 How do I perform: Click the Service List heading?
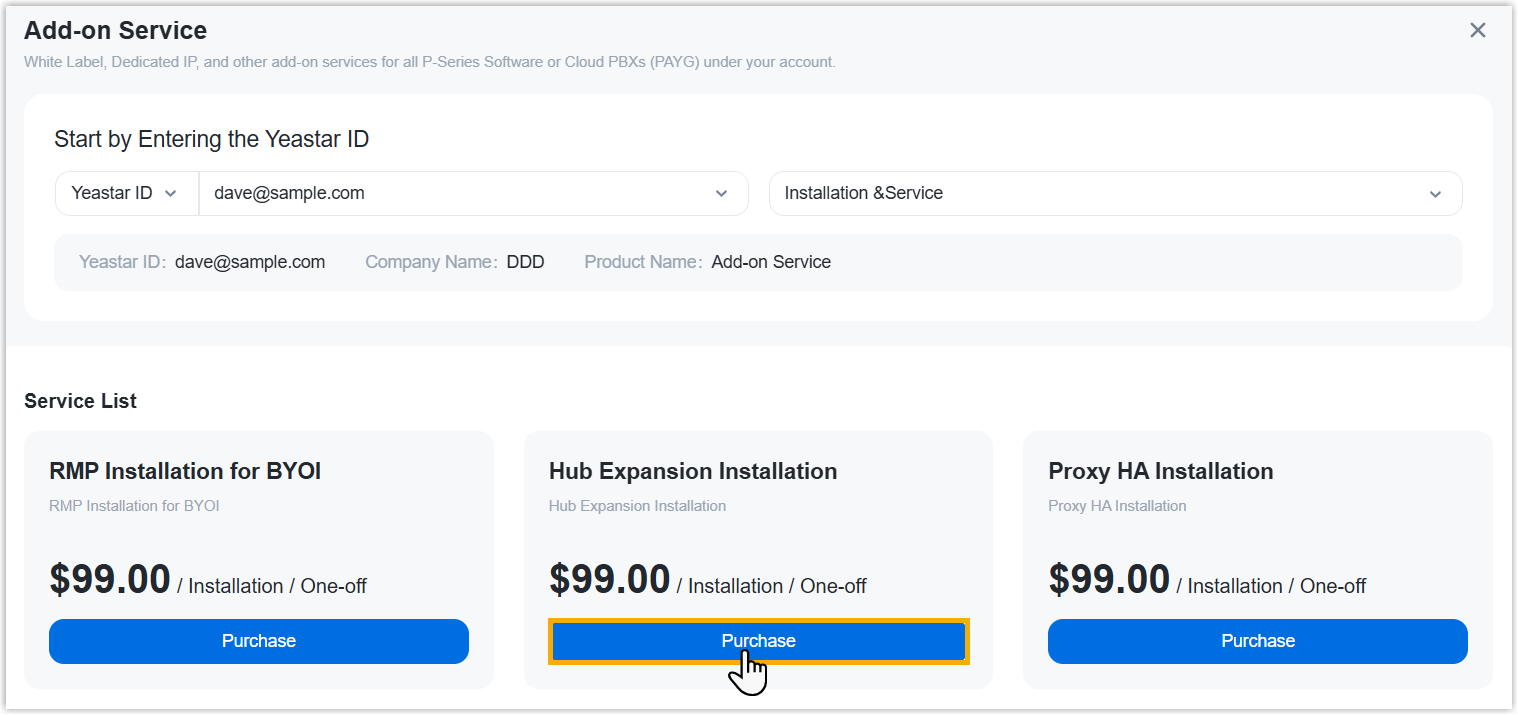[x=80, y=401]
